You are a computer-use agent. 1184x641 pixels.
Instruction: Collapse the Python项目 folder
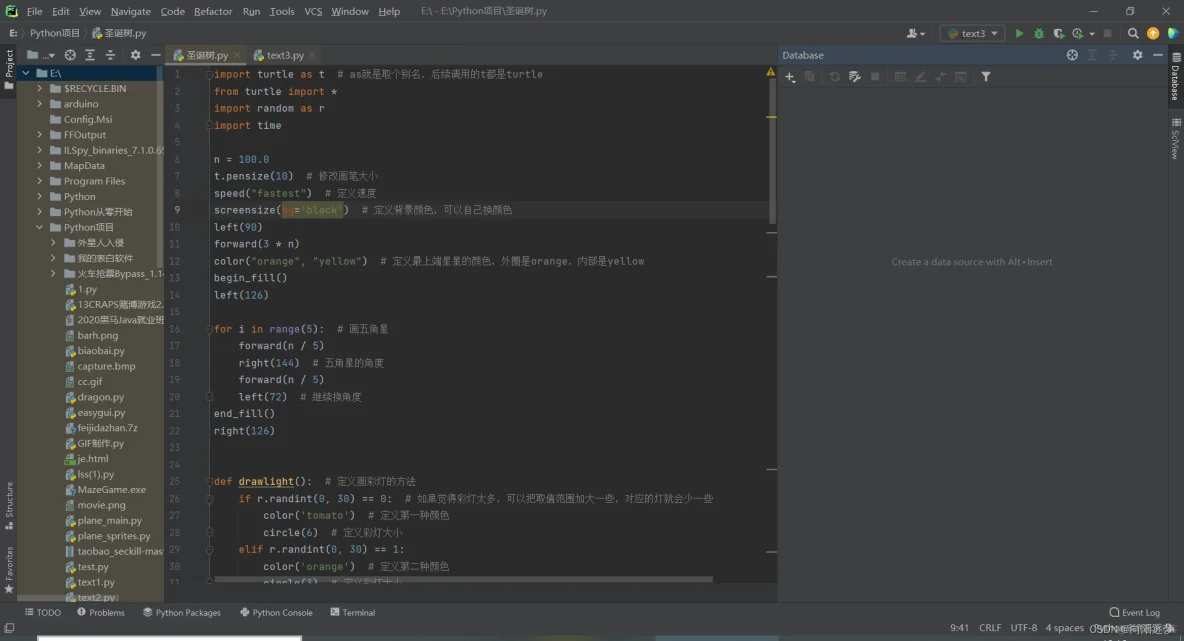point(39,227)
